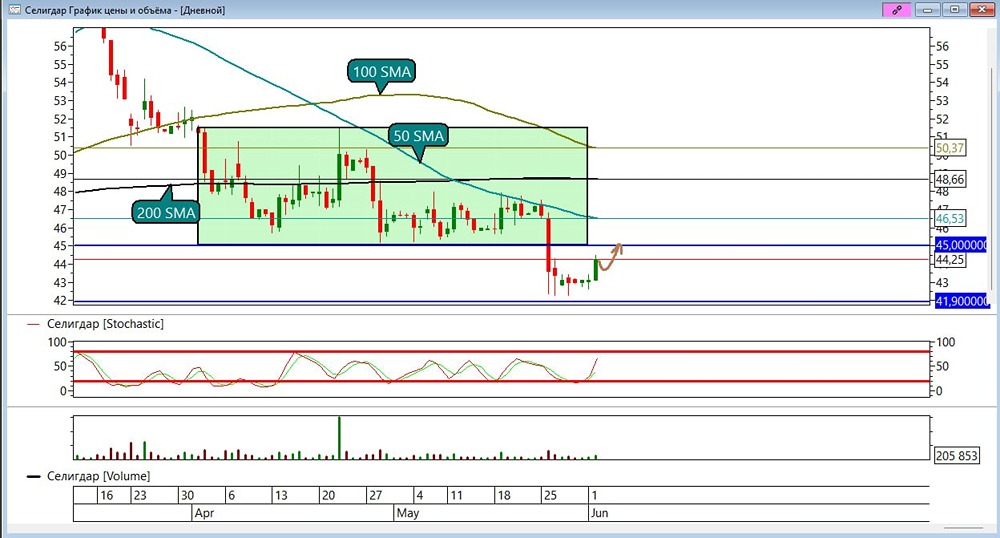
Task: Minimize the Селигдар chart window
Action: [927, 10]
